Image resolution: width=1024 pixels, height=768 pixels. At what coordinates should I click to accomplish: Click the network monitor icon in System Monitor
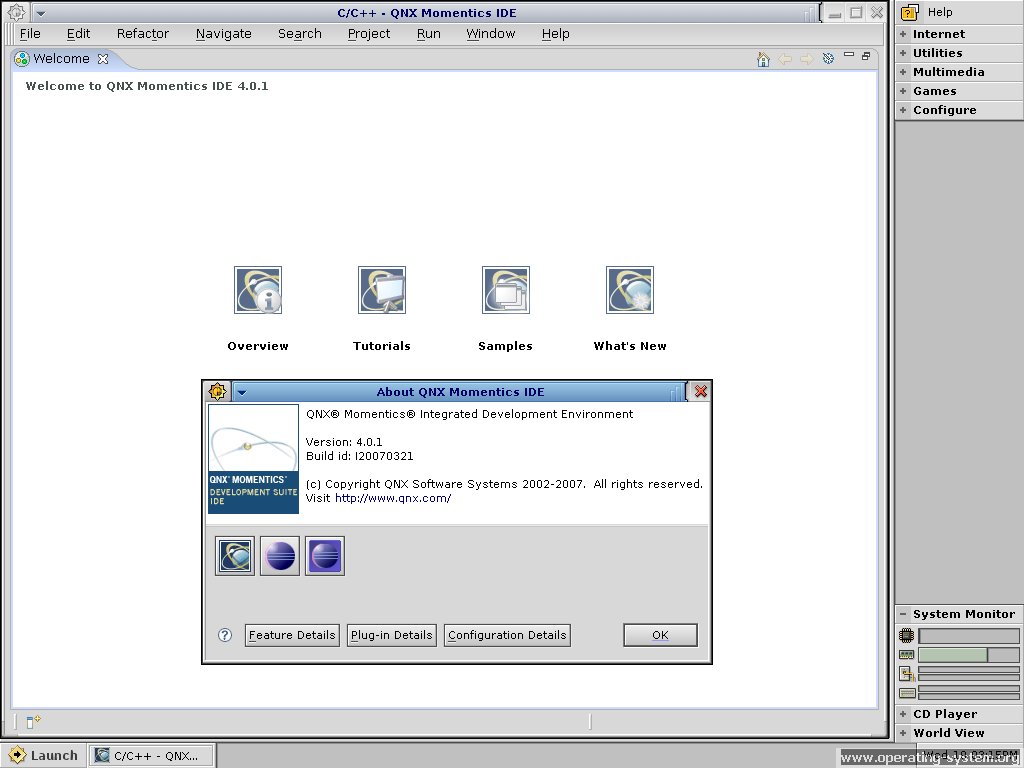pyautogui.click(x=906, y=674)
